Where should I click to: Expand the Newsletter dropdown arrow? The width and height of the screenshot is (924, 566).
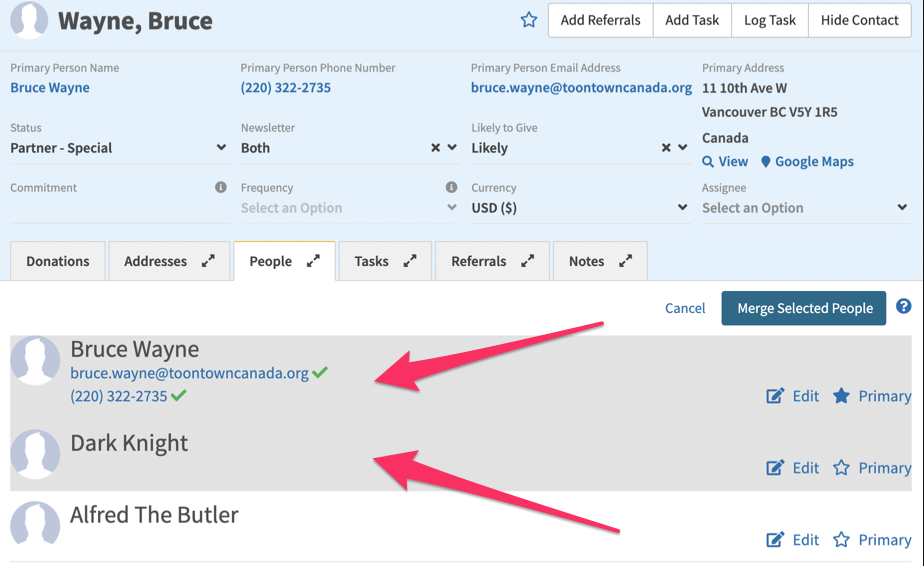[x=452, y=147]
